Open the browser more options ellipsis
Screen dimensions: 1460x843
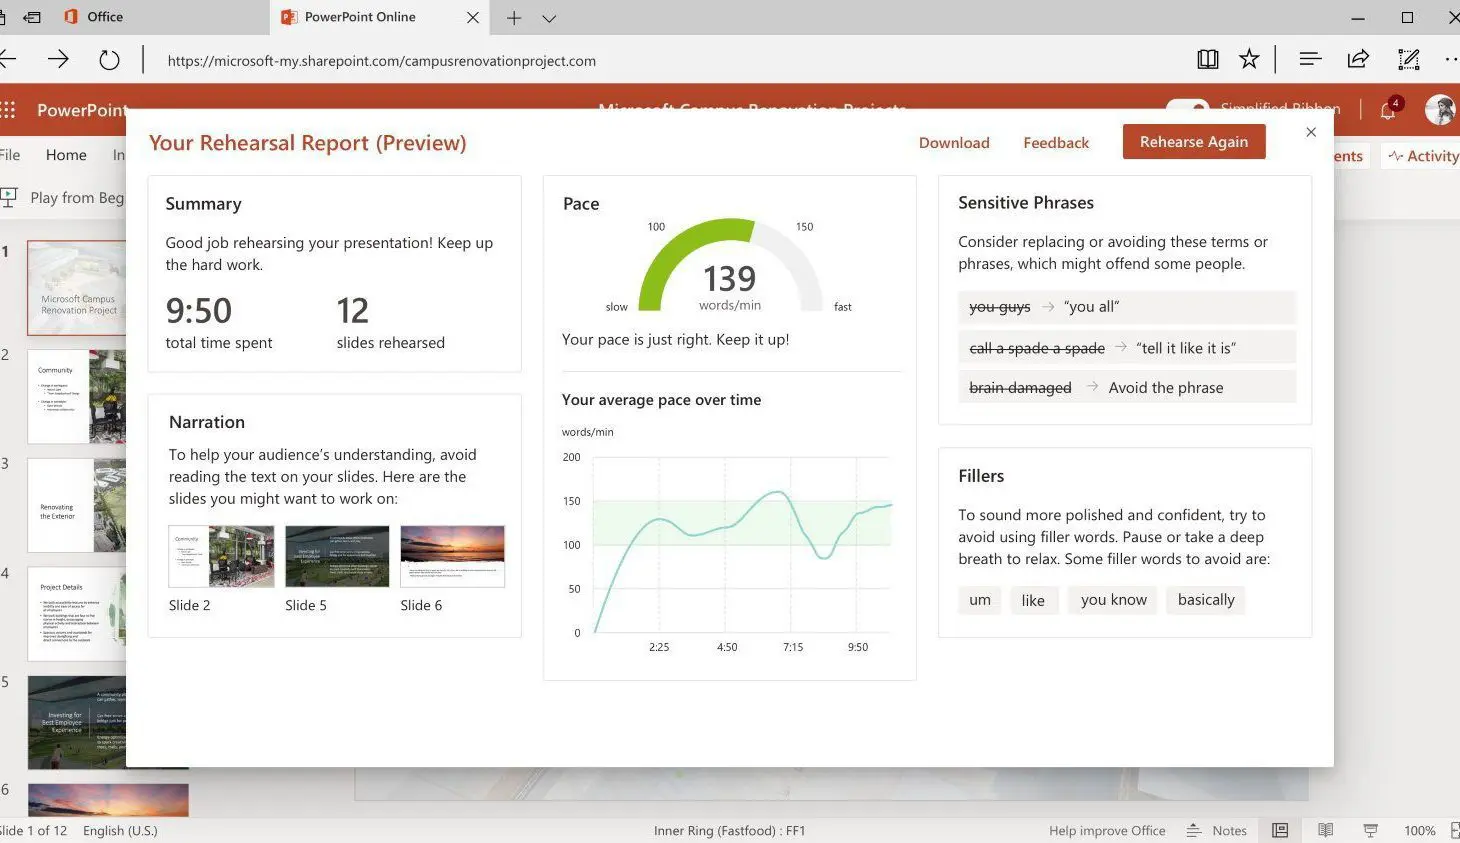point(1451,60)
